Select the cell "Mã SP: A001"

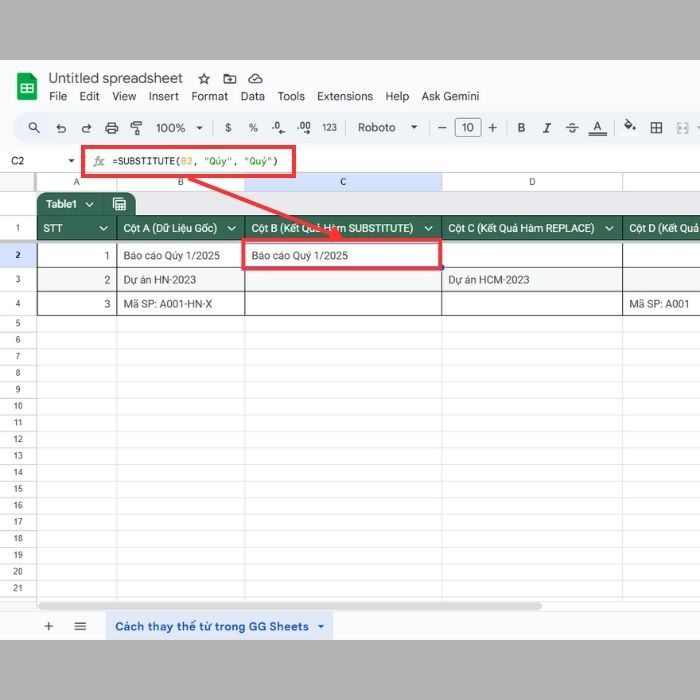tap(661, 304)
